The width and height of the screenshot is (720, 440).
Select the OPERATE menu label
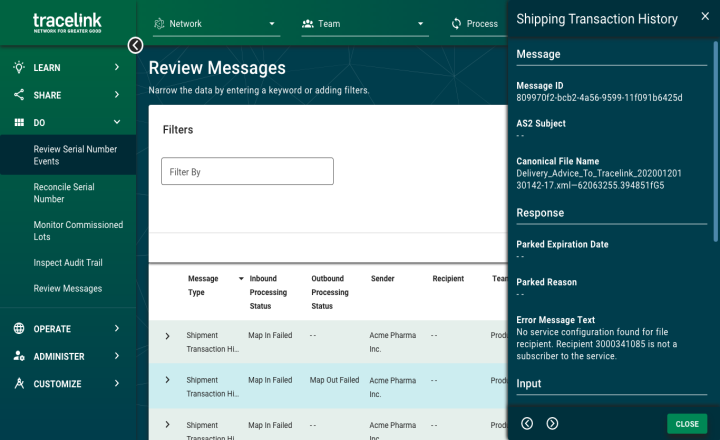coord(52,329)
